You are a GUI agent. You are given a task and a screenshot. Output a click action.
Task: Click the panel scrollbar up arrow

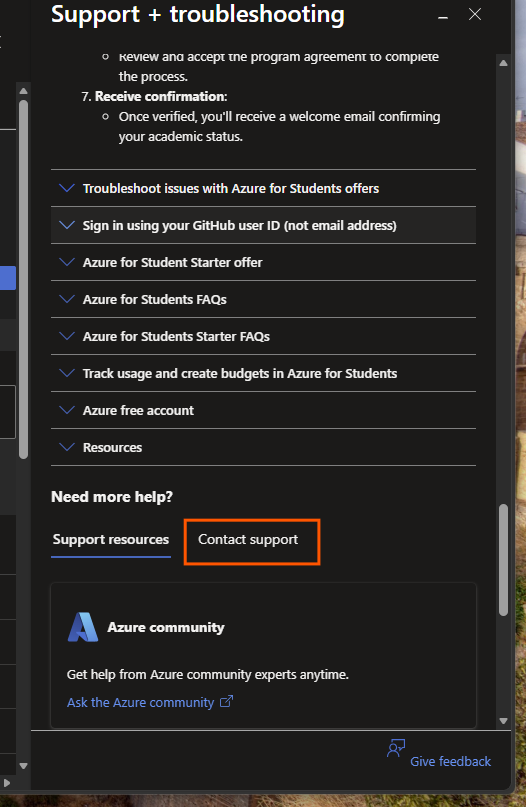(x=503, y=63)
